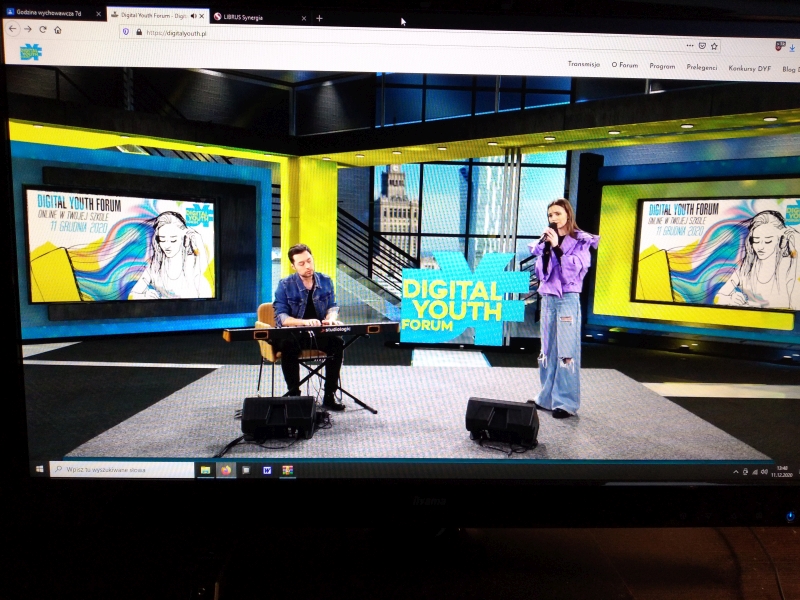Viewport: 800px width, 600px height.
Task: Navigate to the Prelegenci page
Action: click(701, 67)
